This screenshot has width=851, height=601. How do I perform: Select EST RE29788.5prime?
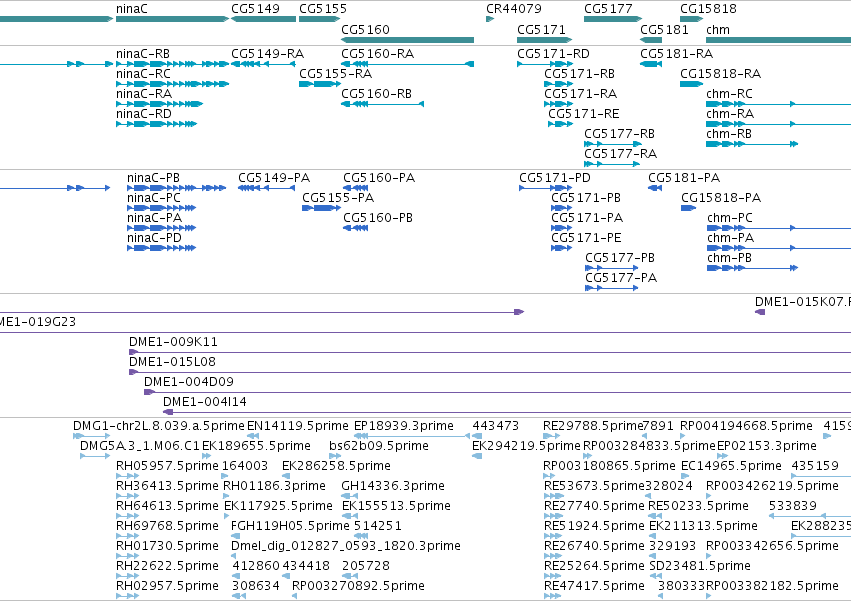[593, 426]
